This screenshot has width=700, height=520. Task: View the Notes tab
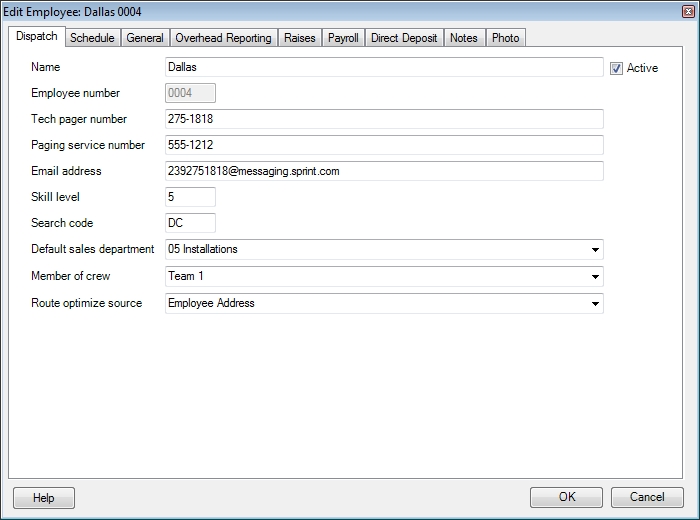pyautogui.click(x=464, y=38)
